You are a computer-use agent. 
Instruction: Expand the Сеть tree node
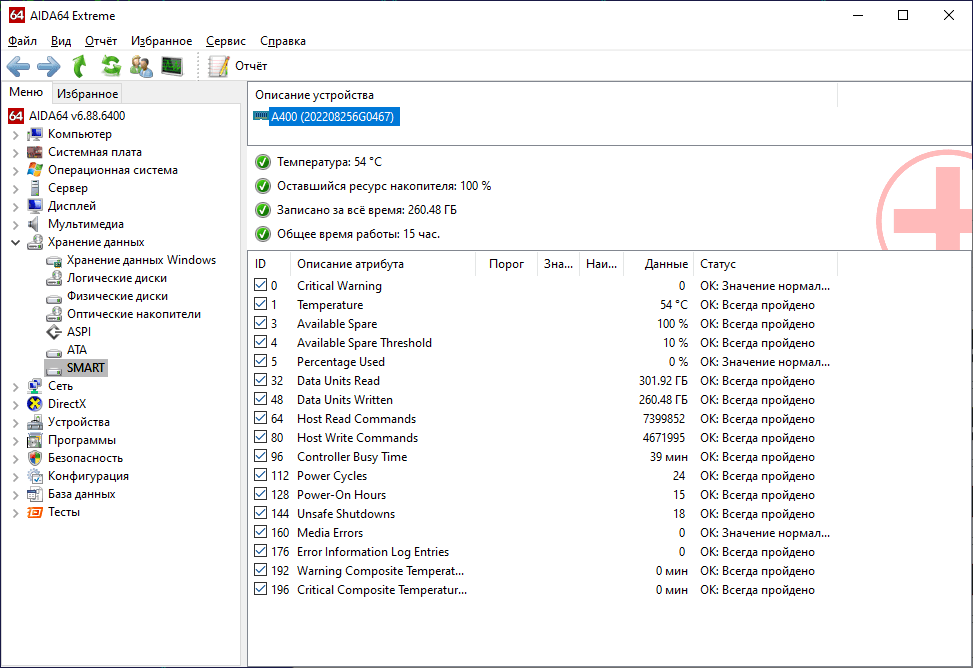click(16, 387)
